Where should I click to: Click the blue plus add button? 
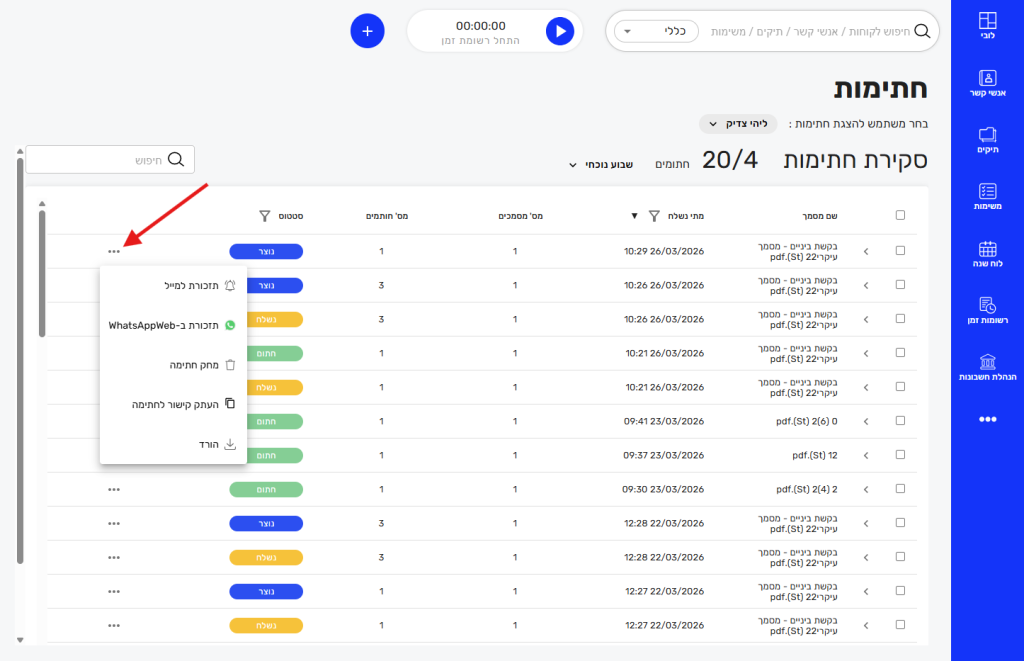tap(367, 31)
